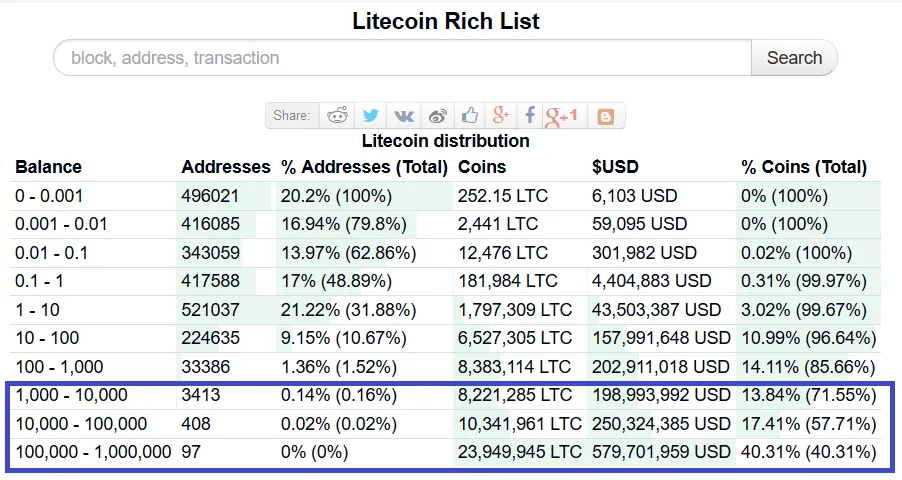The width and height of the screenshot is (902, 480).
Task: Click the Balance column header
Action: click(48, 167)
